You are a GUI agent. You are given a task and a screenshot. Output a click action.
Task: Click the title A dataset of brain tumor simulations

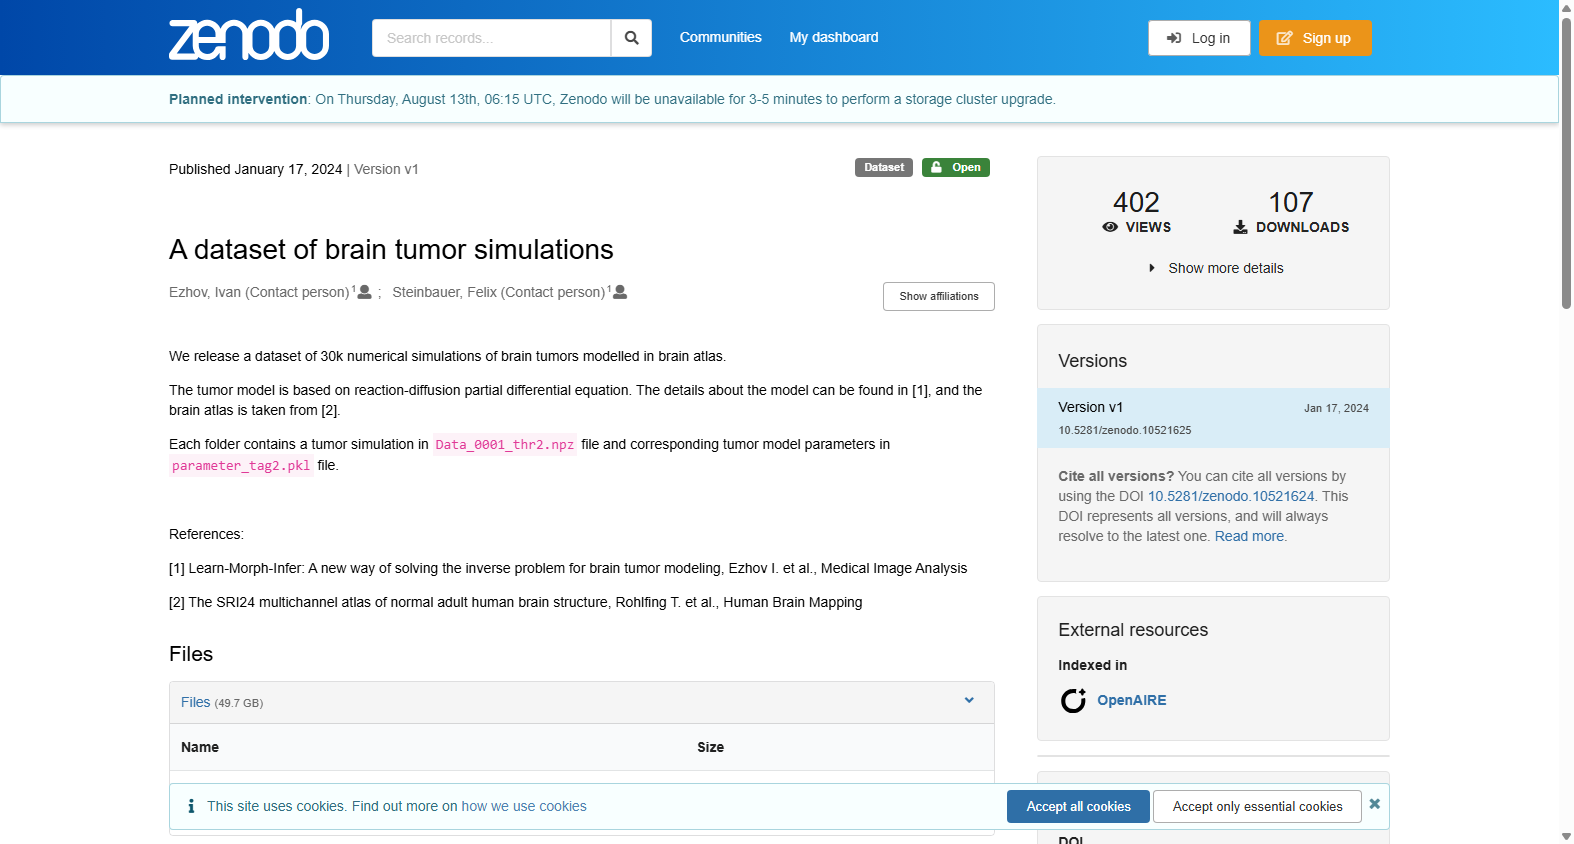tap(391, 249)
